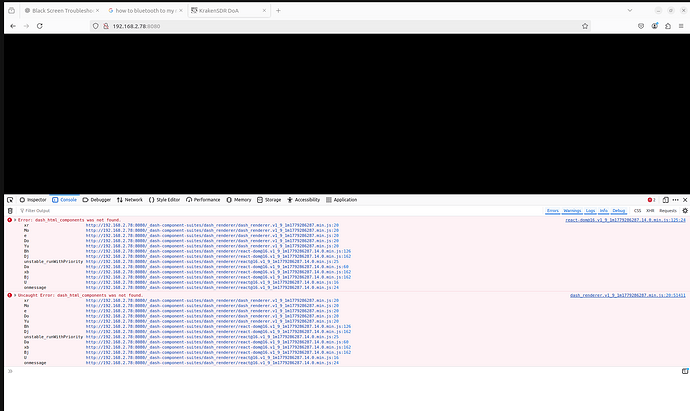This screenshot has height=411, width=690.
Task: Toggle multi-line editor mode icon
Action: (685, 371)
